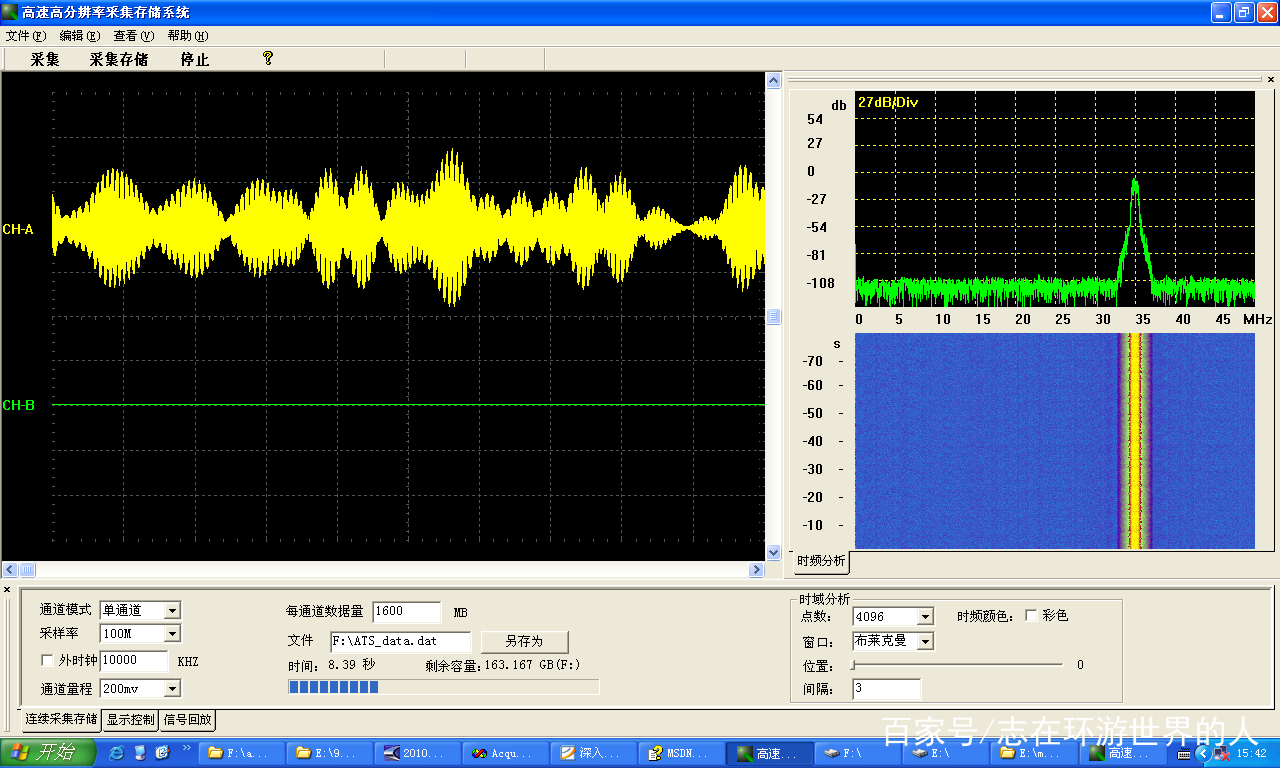Enable the 外时钟 external clock checkbox
This screenshot has width=1280, height=768.
tap(47, 661)
